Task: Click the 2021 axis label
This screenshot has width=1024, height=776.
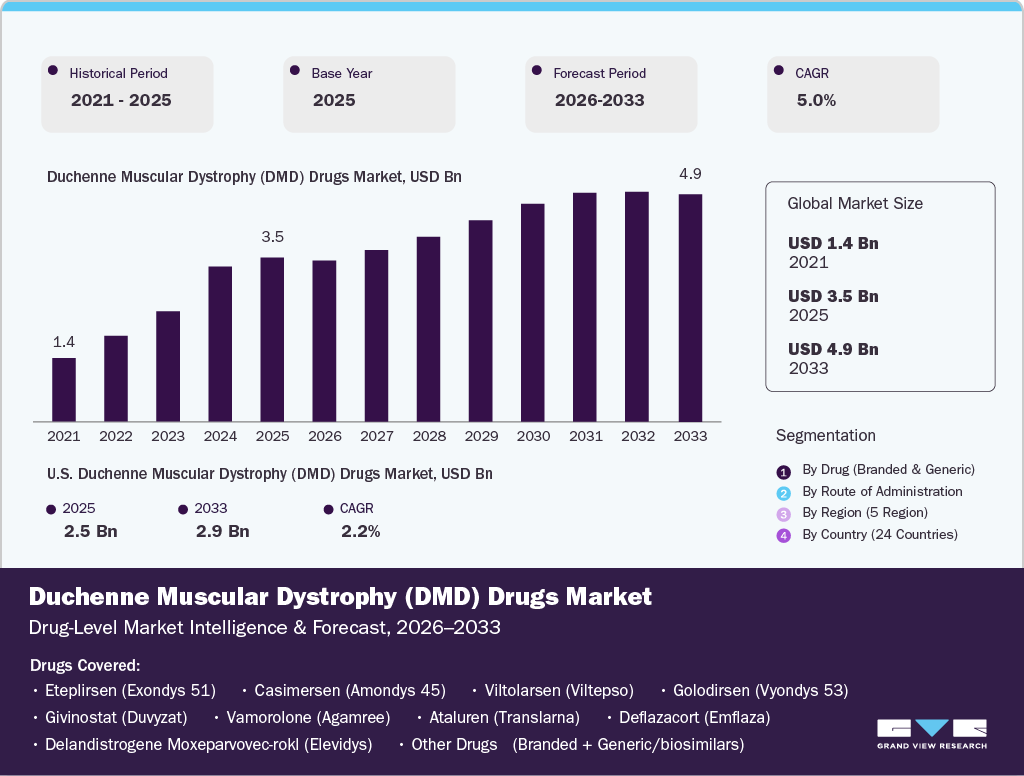Action: pos(63,436)
